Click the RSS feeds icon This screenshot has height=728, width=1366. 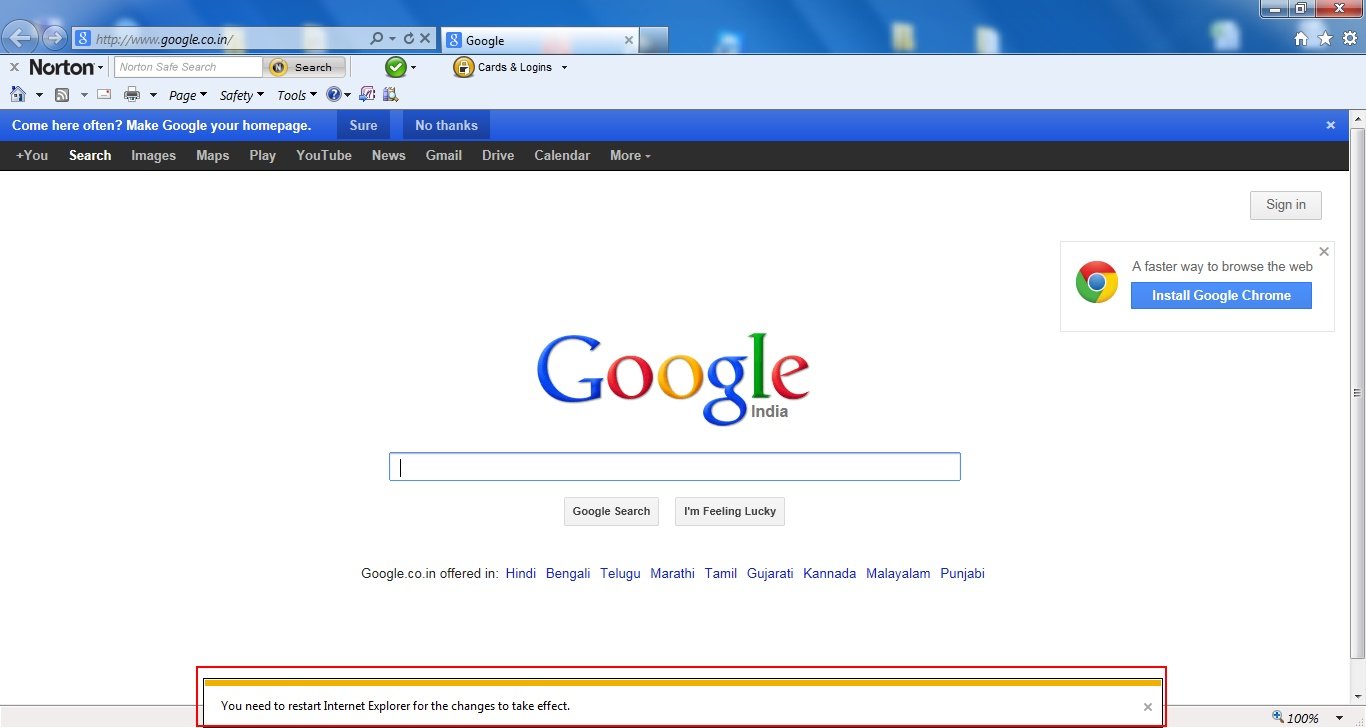click(x=62, y=95)
